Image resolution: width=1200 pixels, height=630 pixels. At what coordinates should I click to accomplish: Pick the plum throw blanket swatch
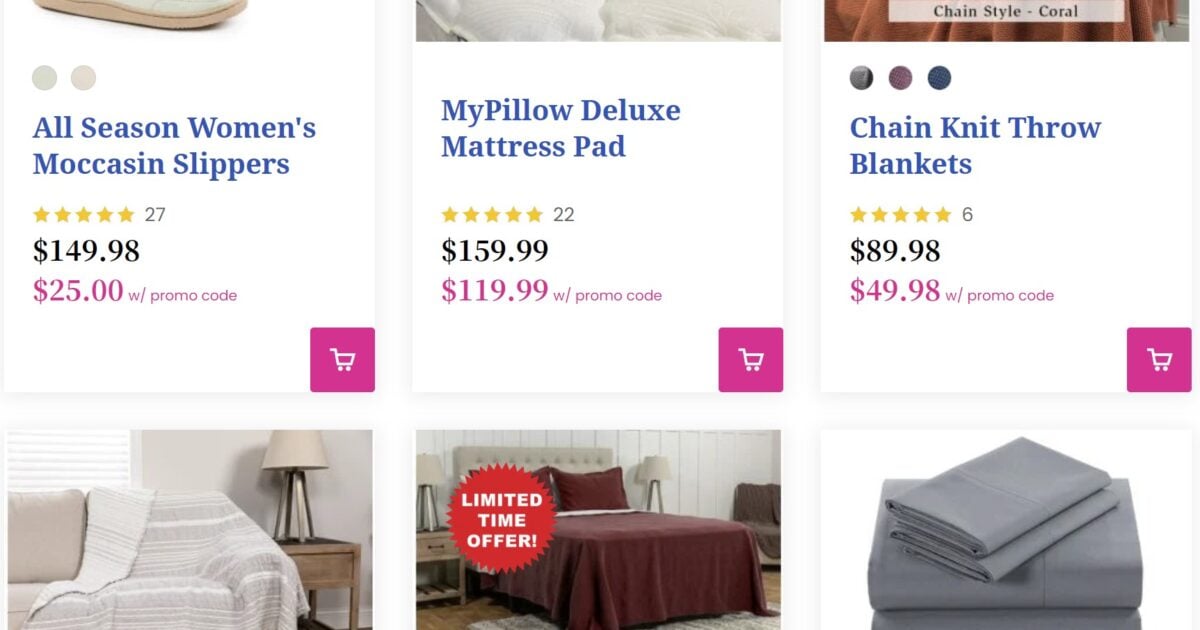901,78
